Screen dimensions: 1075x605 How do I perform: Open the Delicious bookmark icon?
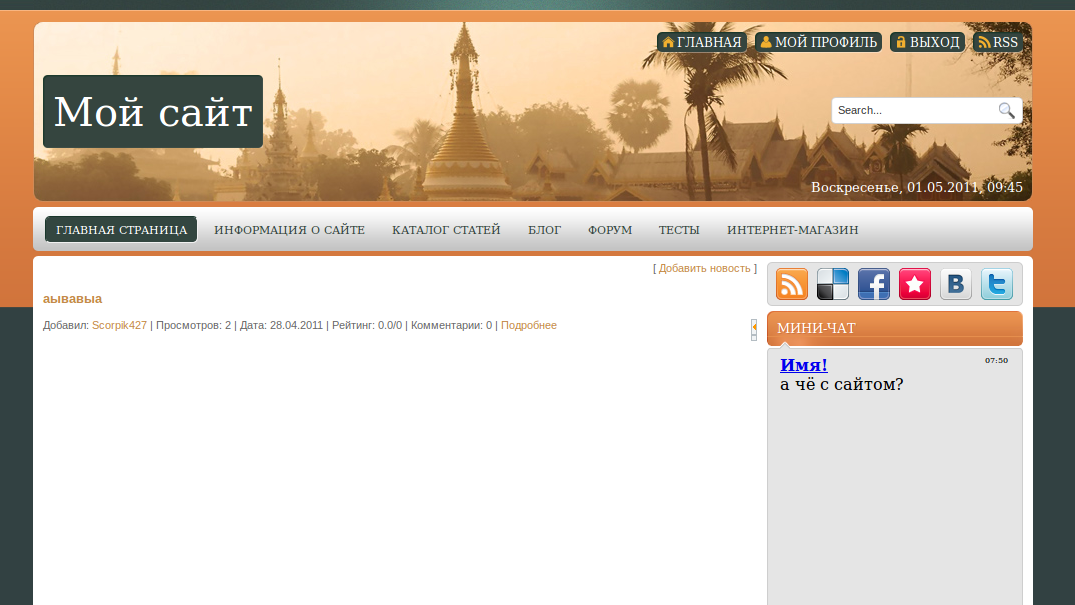(x=833, y=284)
